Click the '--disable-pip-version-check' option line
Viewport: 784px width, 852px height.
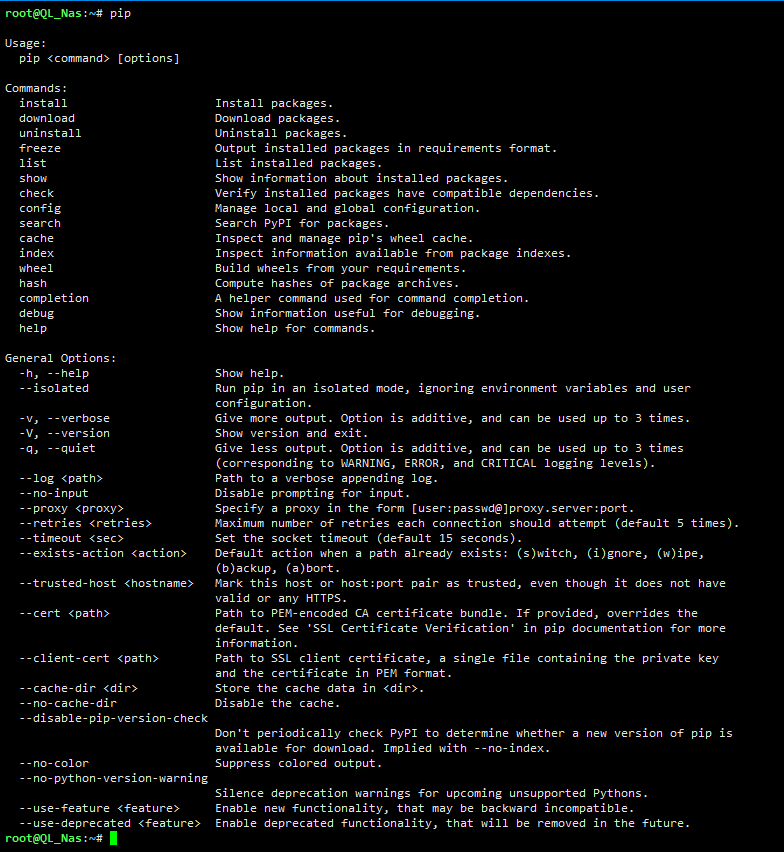113,718
